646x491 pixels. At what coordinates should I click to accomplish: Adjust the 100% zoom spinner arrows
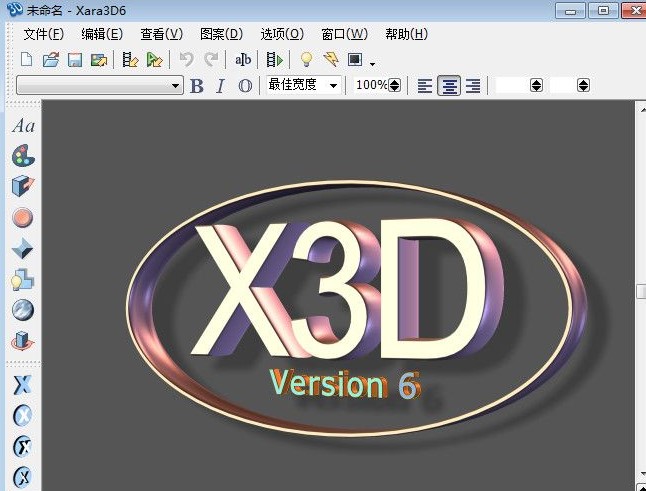395,85
